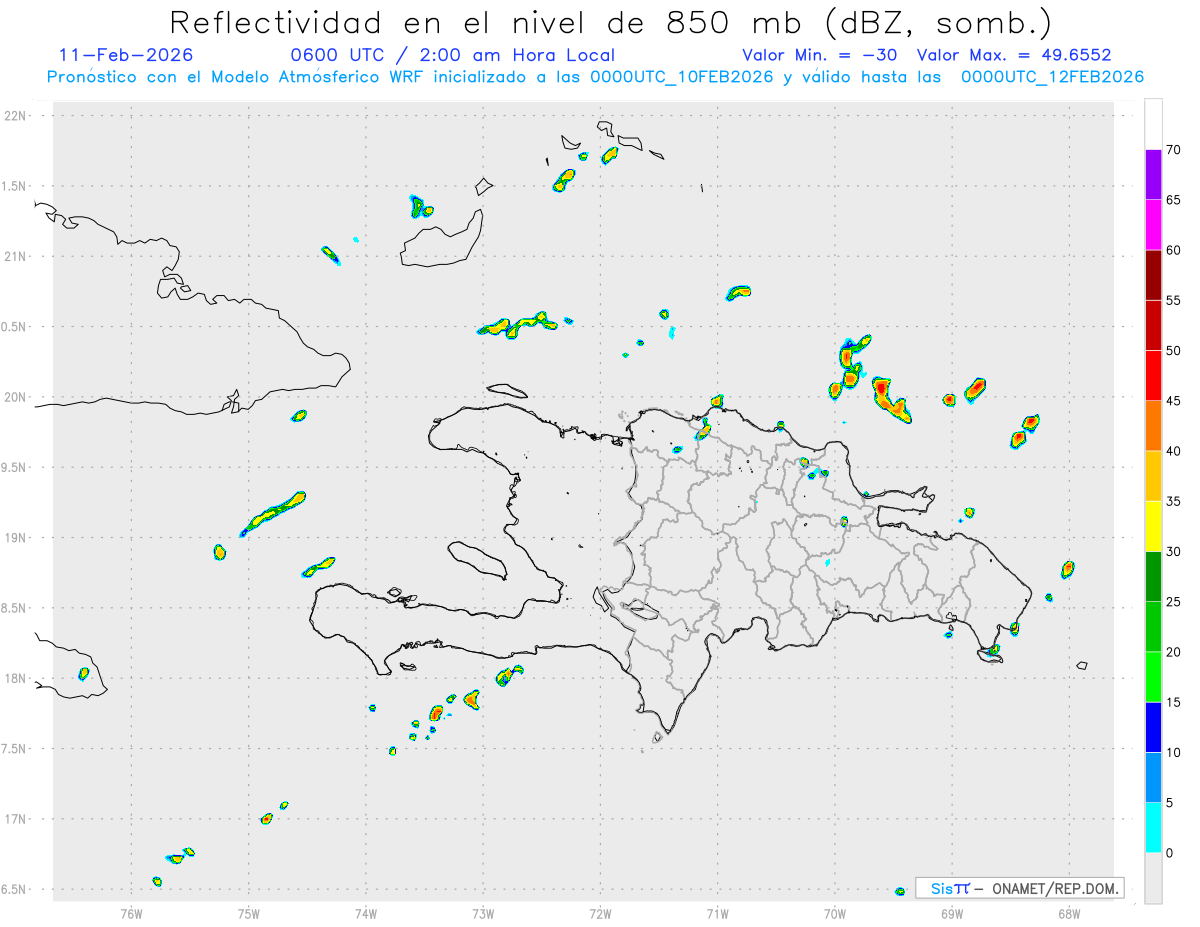Pick the dark green 25–30 dBZ colorbar segment

(1153, 577)
